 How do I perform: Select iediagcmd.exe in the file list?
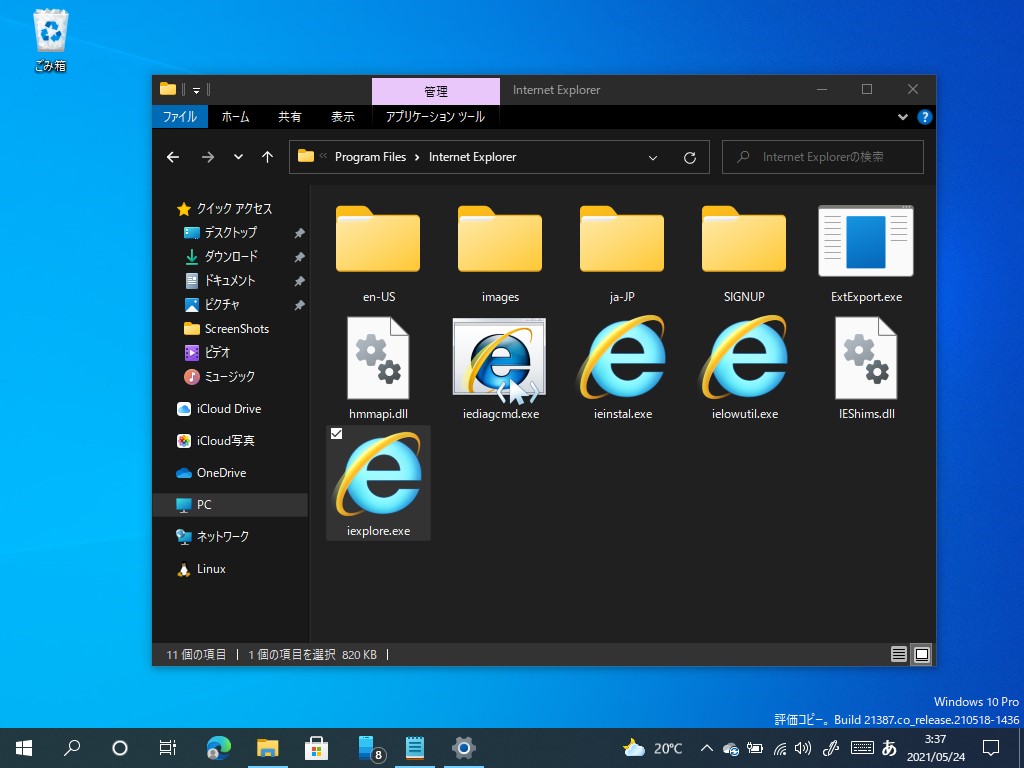click(499, 357)
